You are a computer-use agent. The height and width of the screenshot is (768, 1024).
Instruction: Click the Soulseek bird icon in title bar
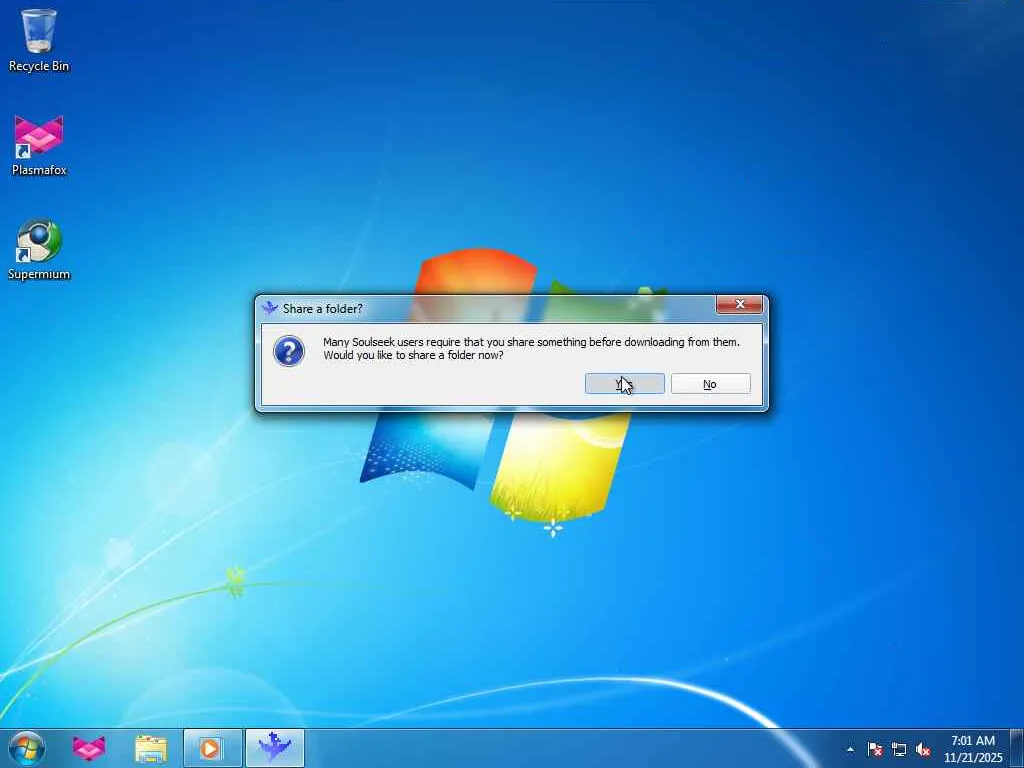(x=269, y=308)
